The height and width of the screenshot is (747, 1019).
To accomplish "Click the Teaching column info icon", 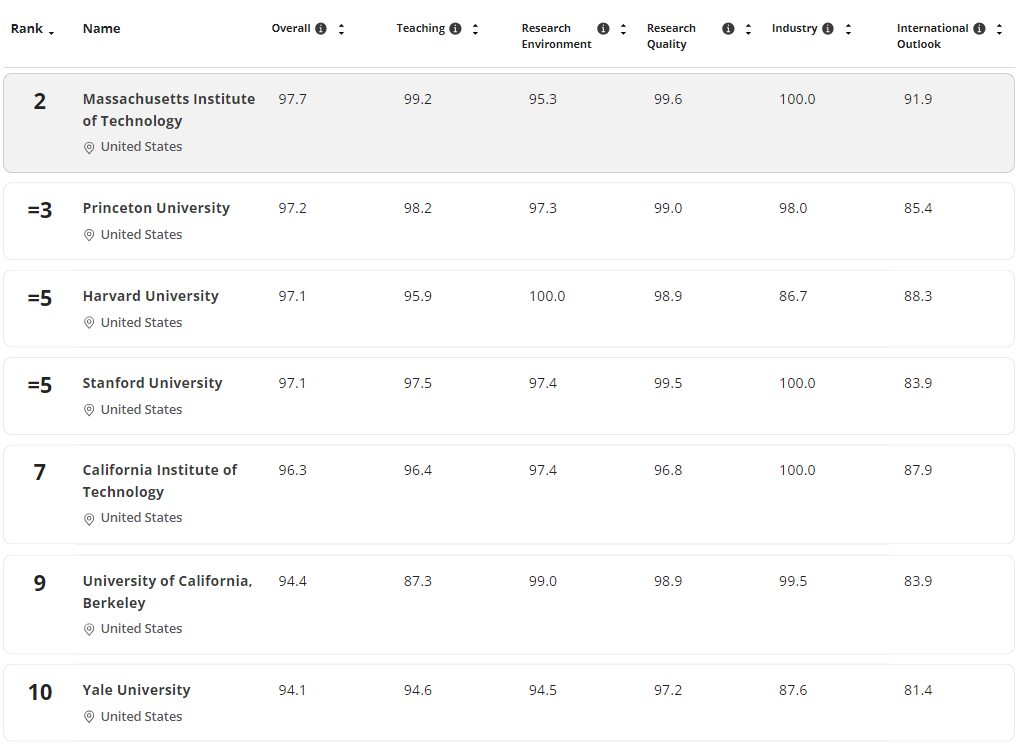I will [455, 29].
